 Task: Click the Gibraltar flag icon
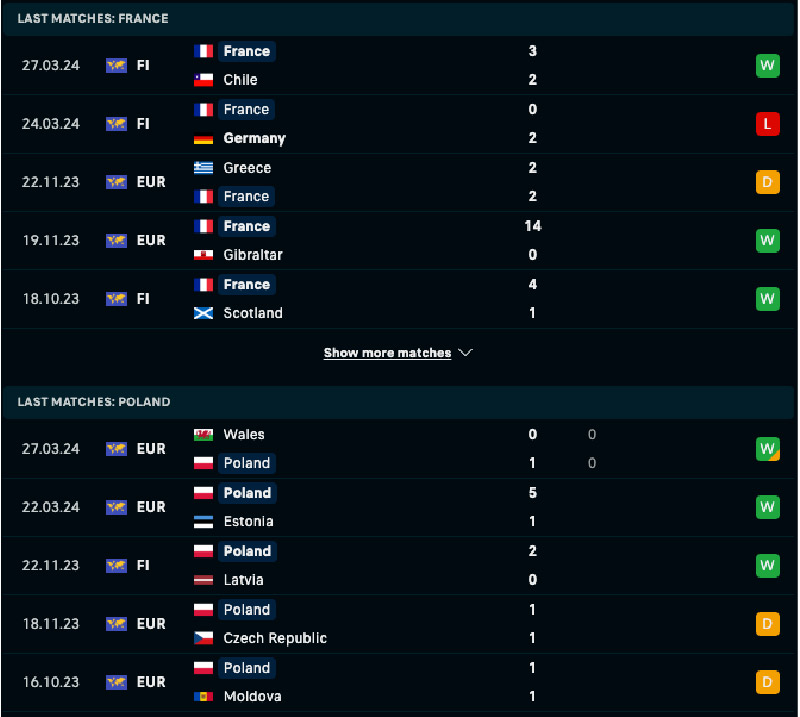[204, 255]
